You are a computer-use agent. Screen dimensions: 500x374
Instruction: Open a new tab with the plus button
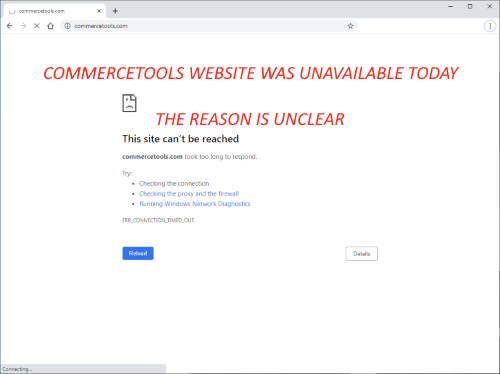pos(115,11)
